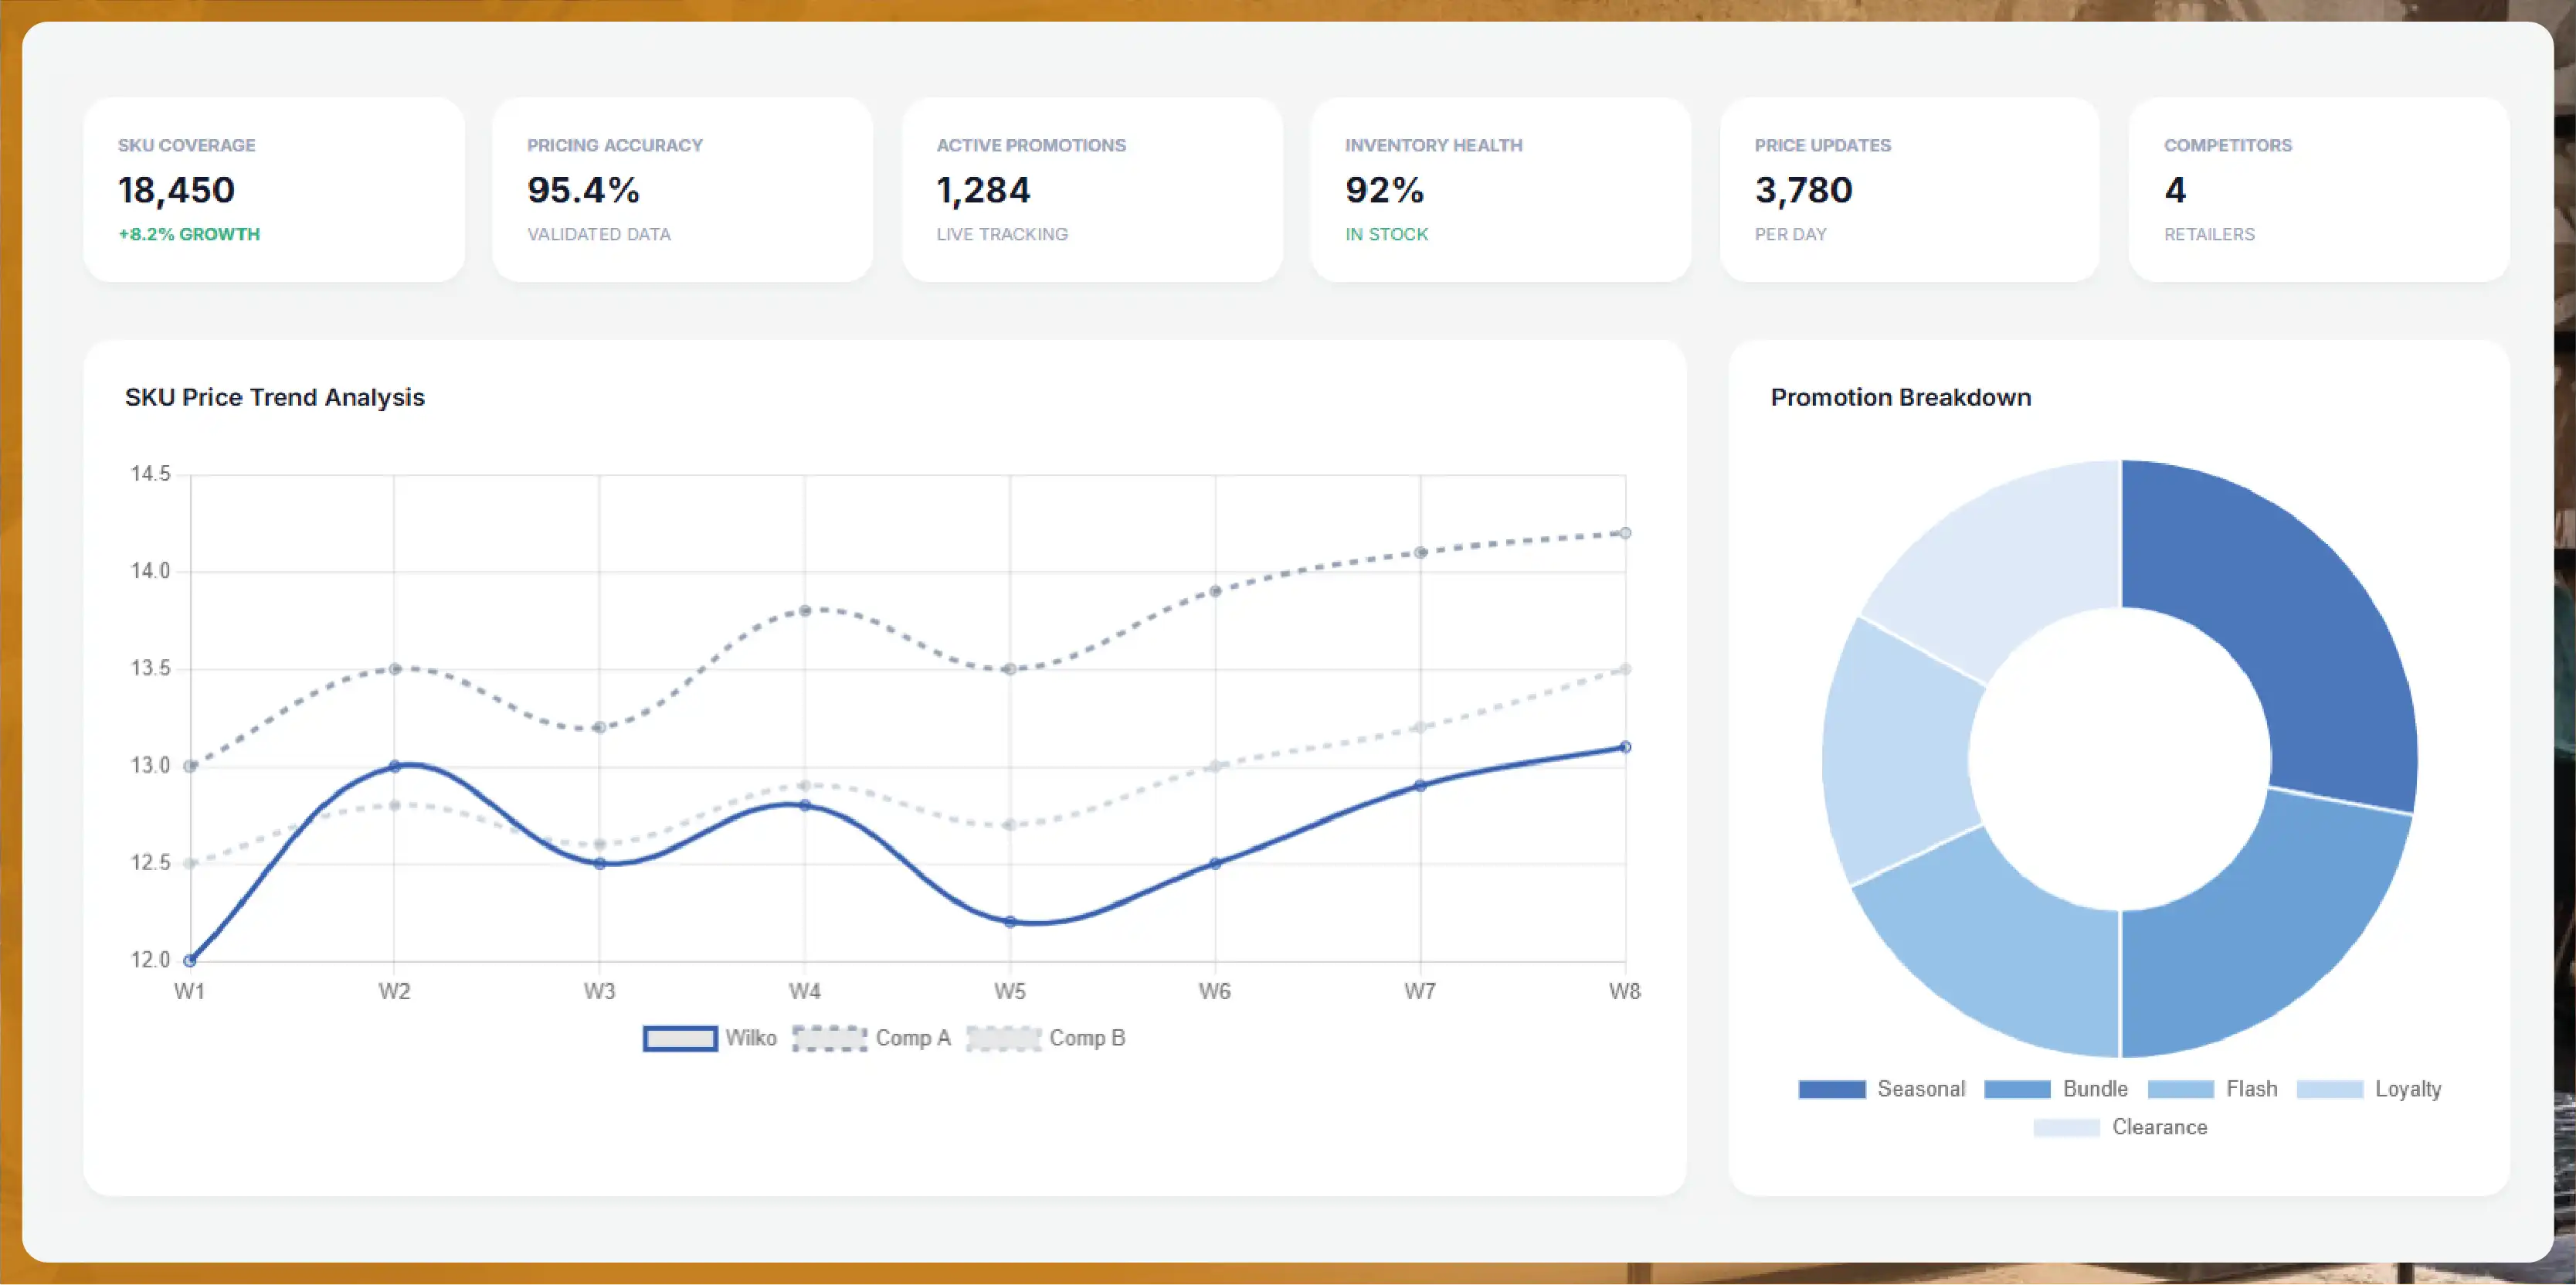The image size is (2576, 1285).
Task: Open the Price Updates card
Action: click(1910, 190)
